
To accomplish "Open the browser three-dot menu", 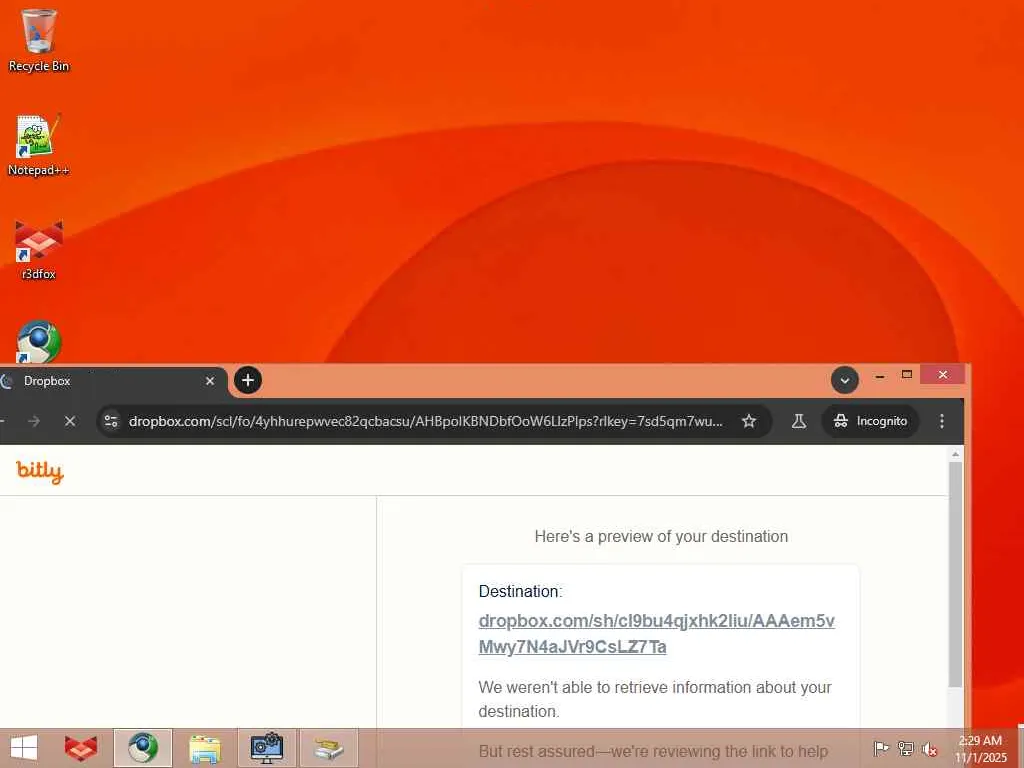I will click(942, 421).
